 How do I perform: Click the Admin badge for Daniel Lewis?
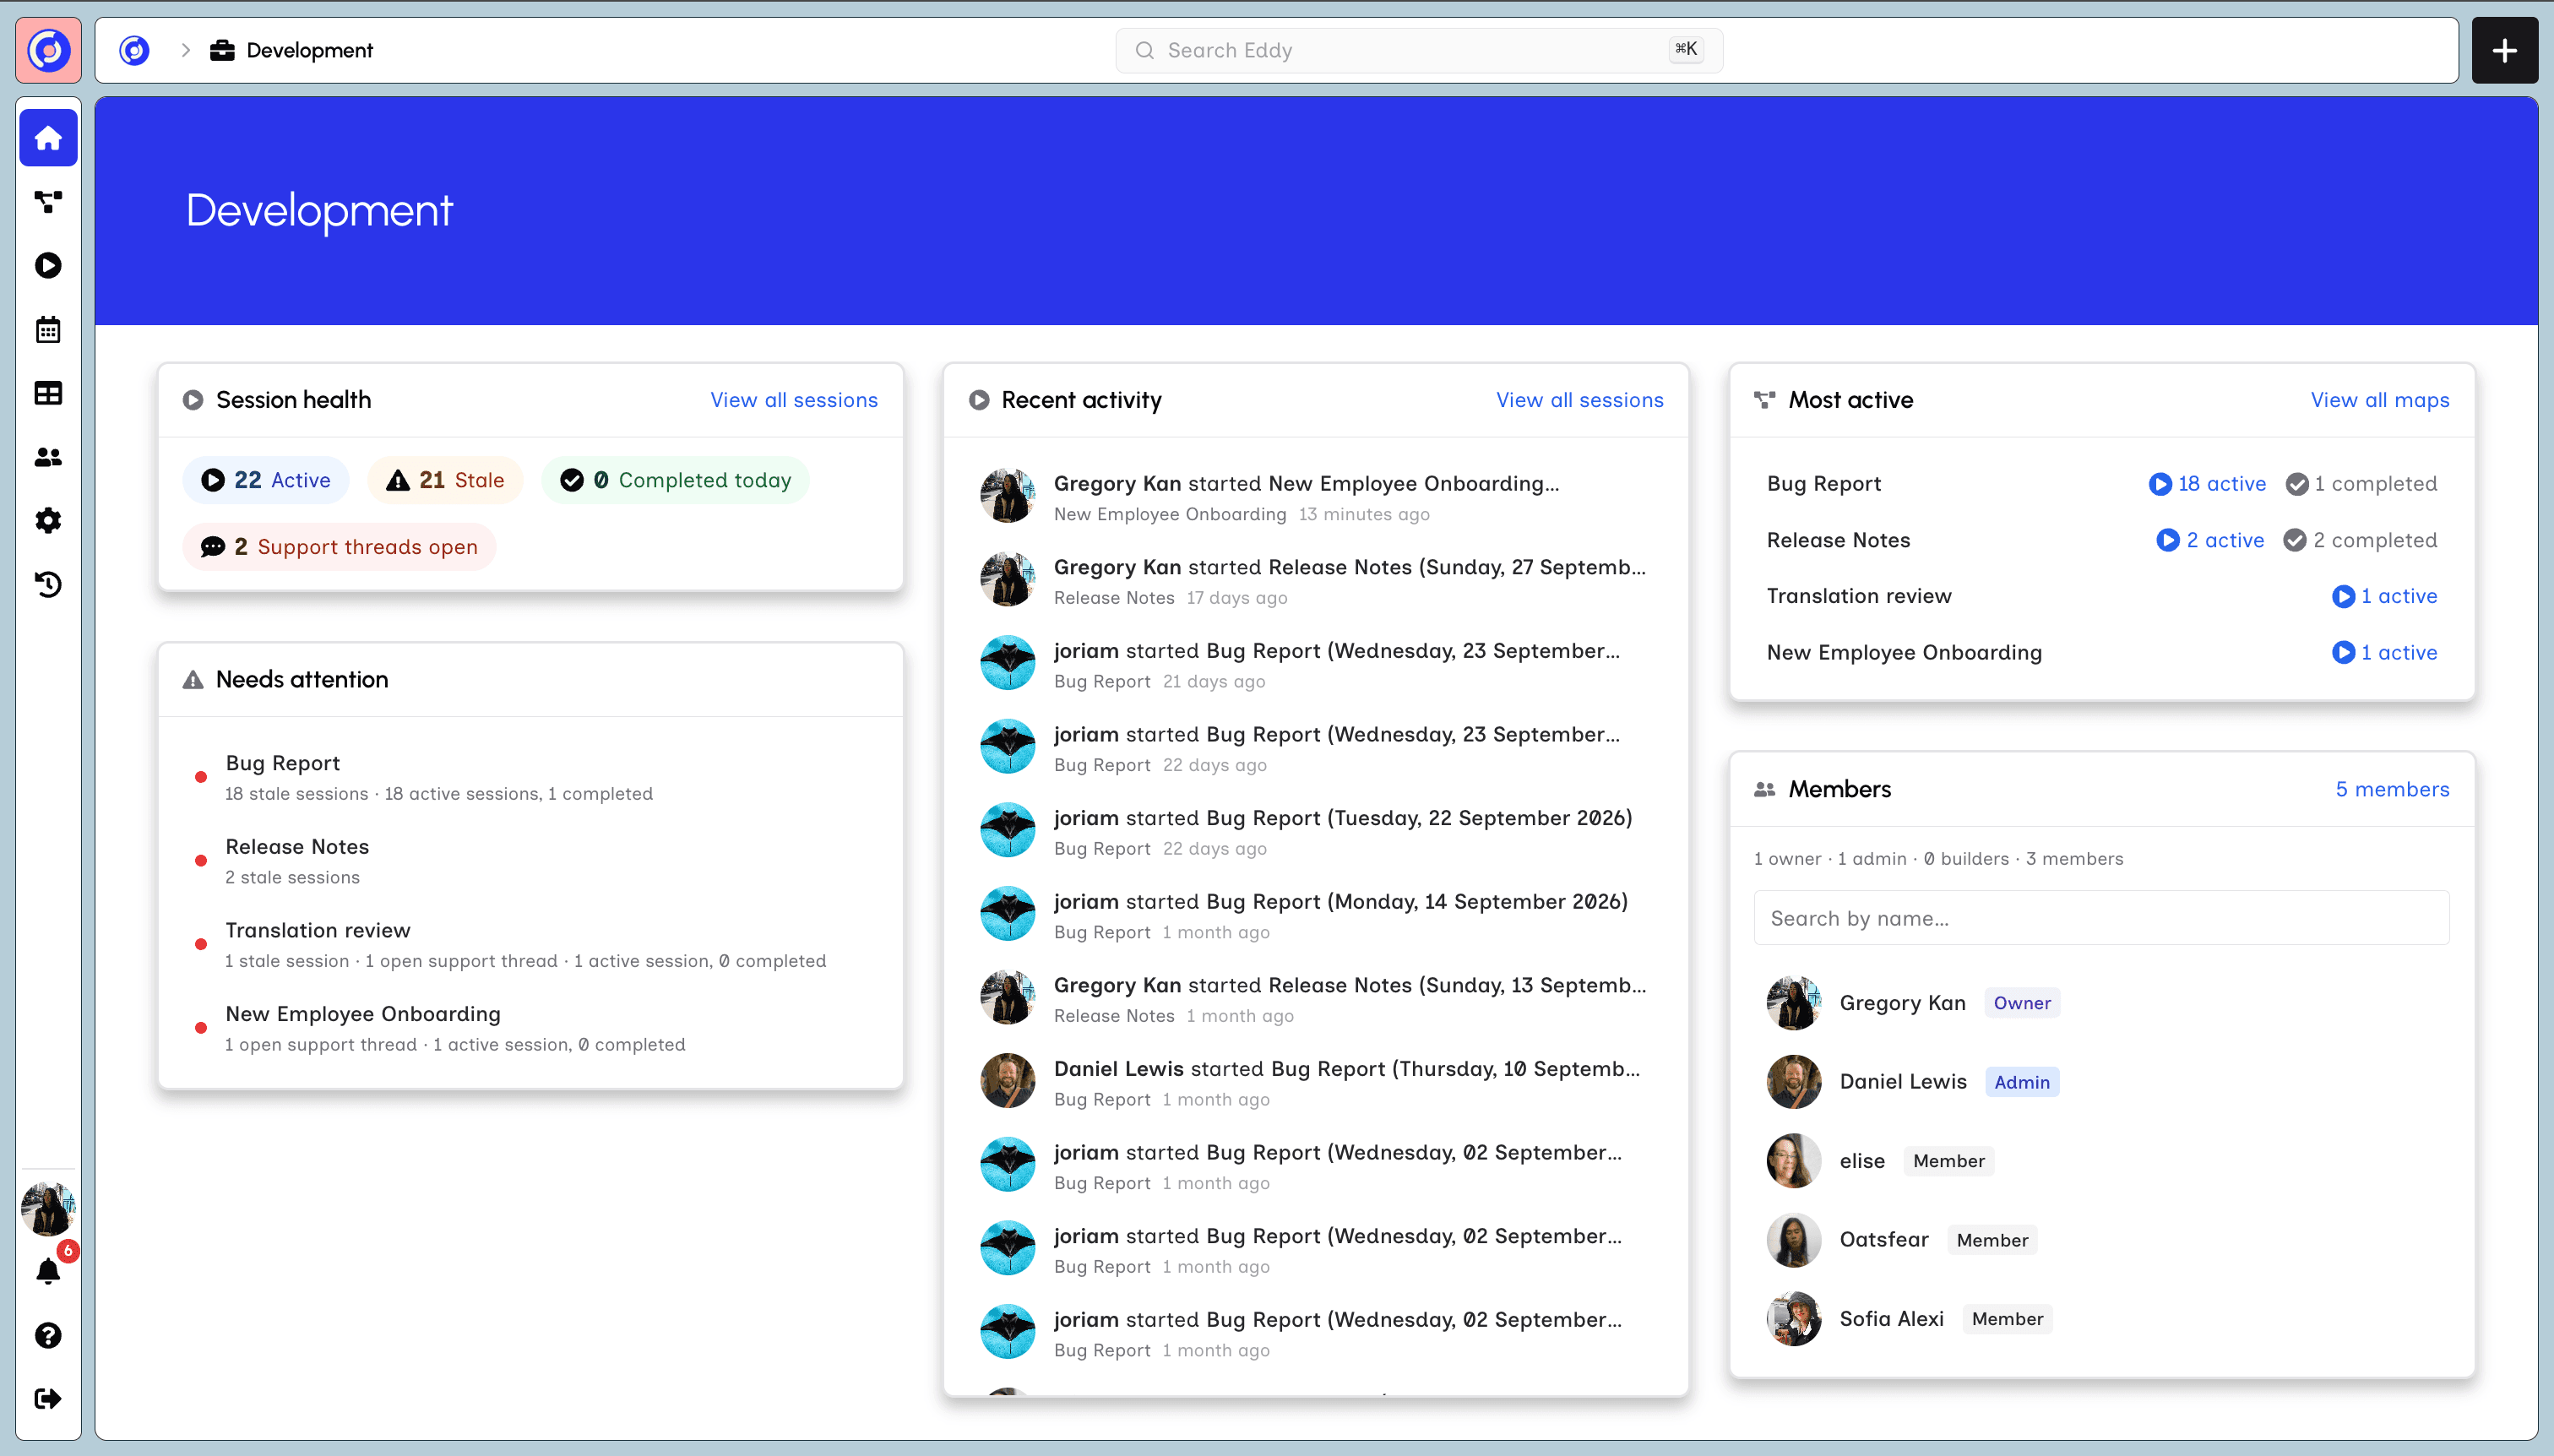tap(2021, 1082)
